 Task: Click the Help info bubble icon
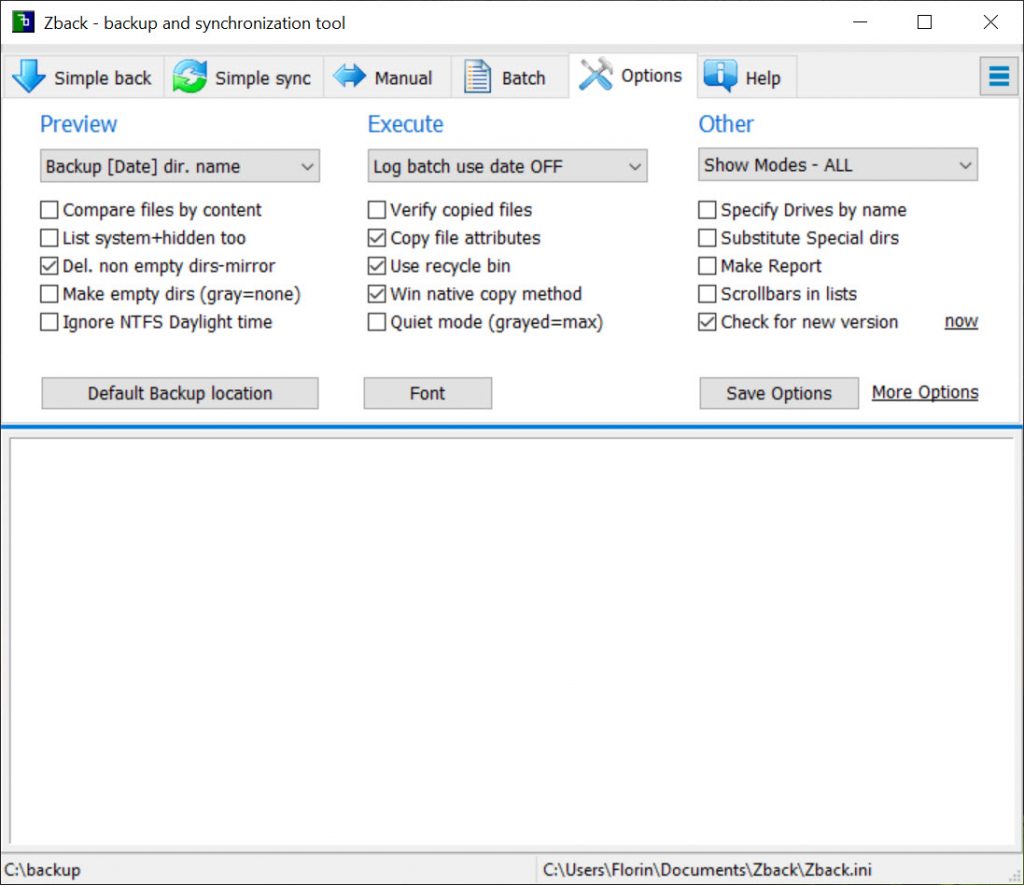[x=720, y=76]
